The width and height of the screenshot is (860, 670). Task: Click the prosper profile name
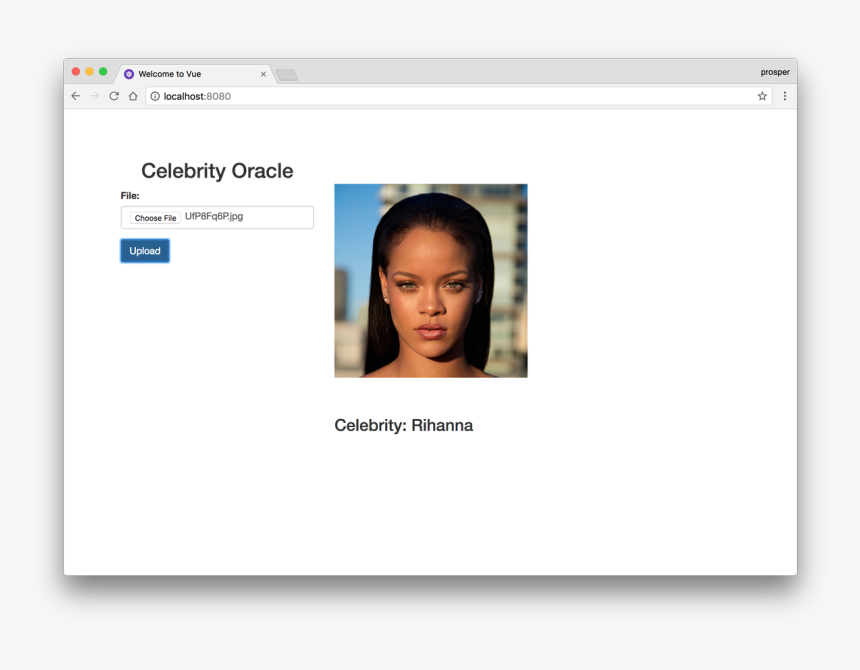[775, 71]
